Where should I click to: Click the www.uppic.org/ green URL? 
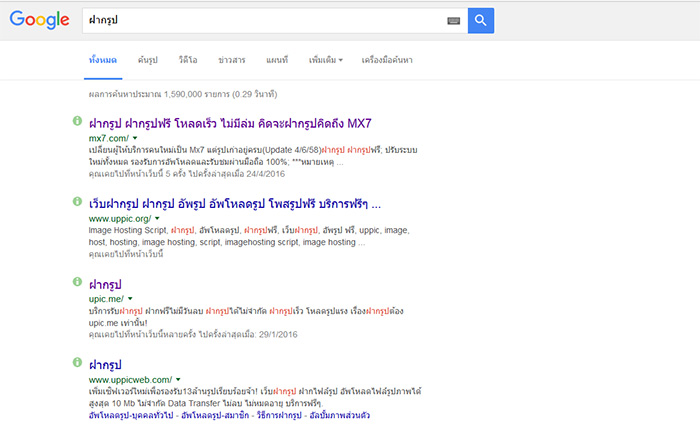tap(120, 219)
